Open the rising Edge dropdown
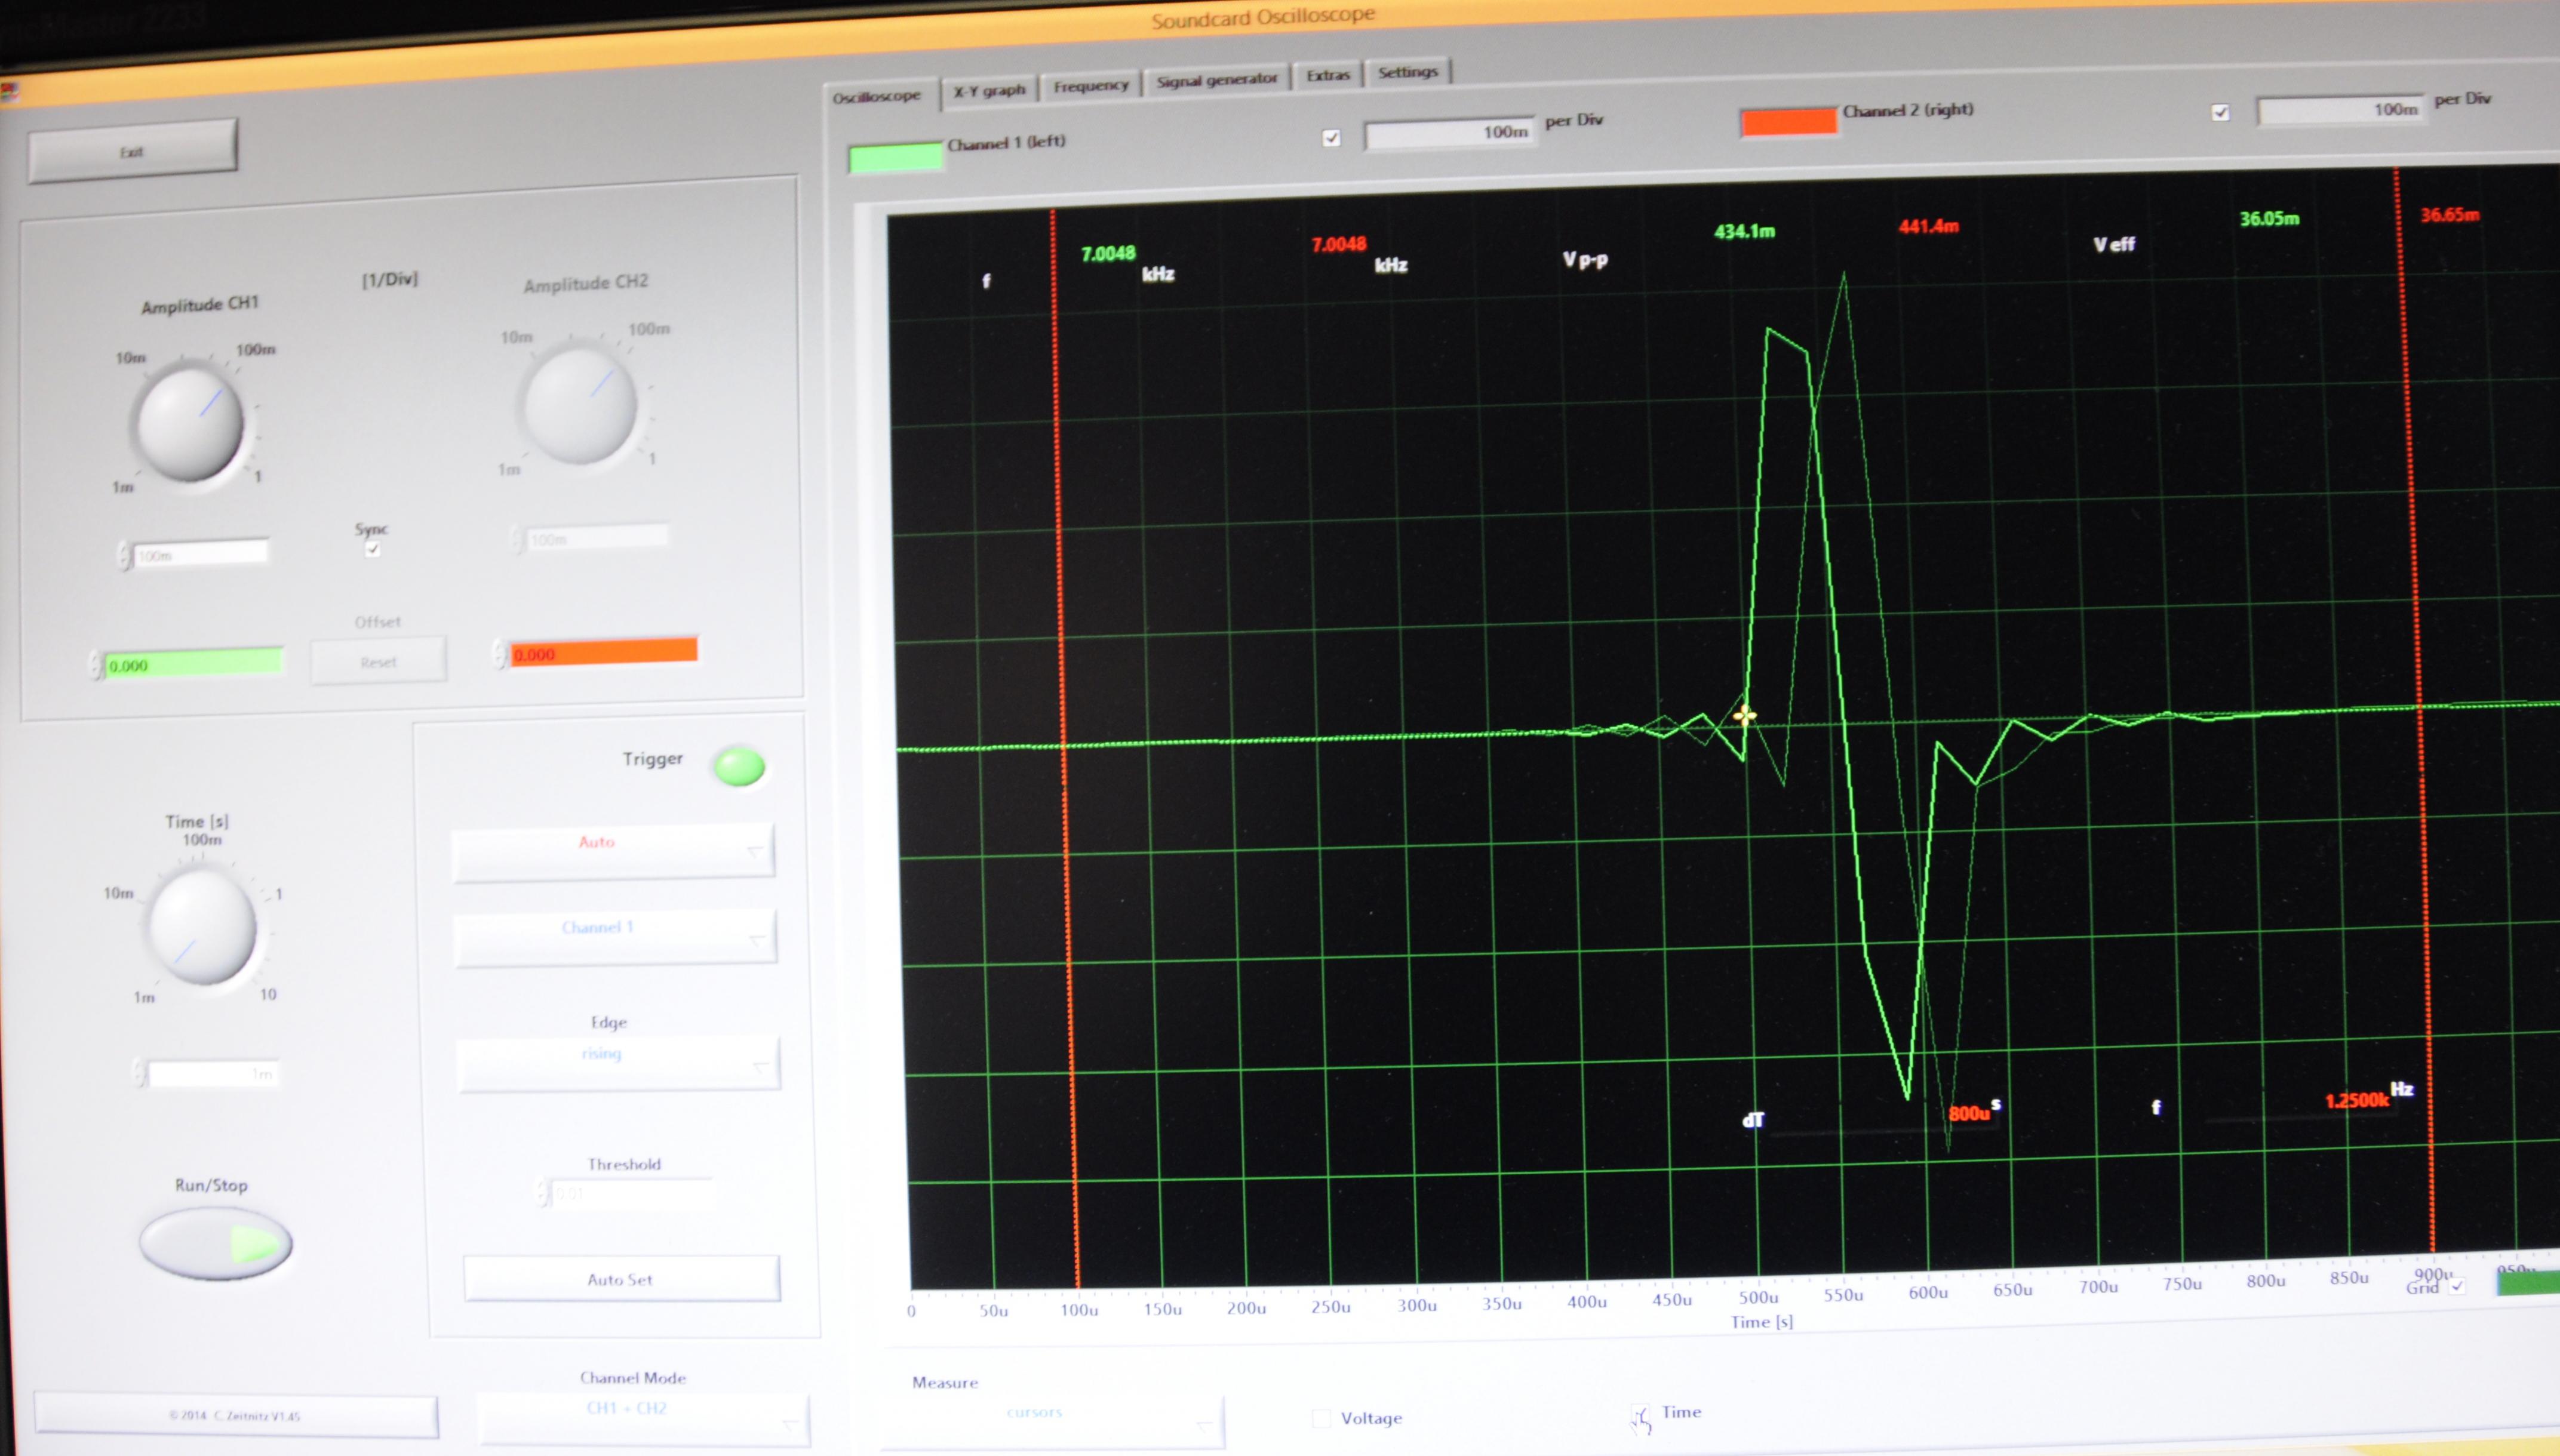 619,1063
